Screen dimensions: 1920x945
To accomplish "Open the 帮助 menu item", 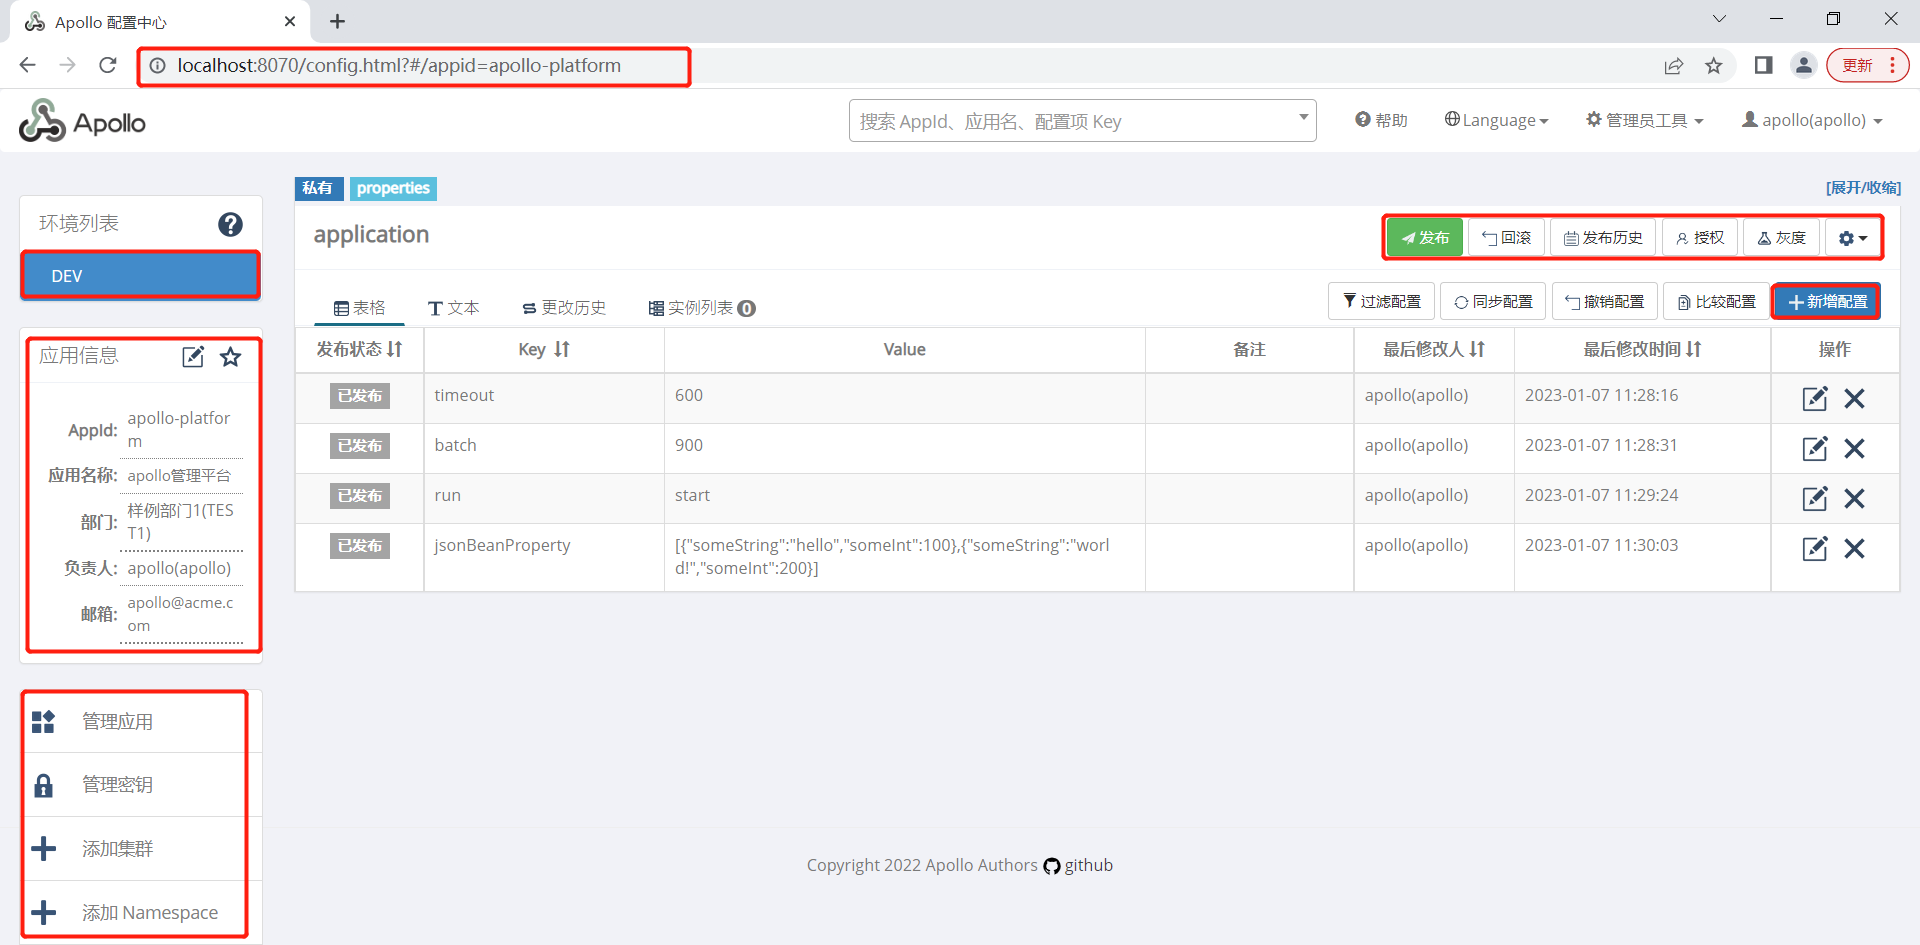I will click(x=1381, y=120).
